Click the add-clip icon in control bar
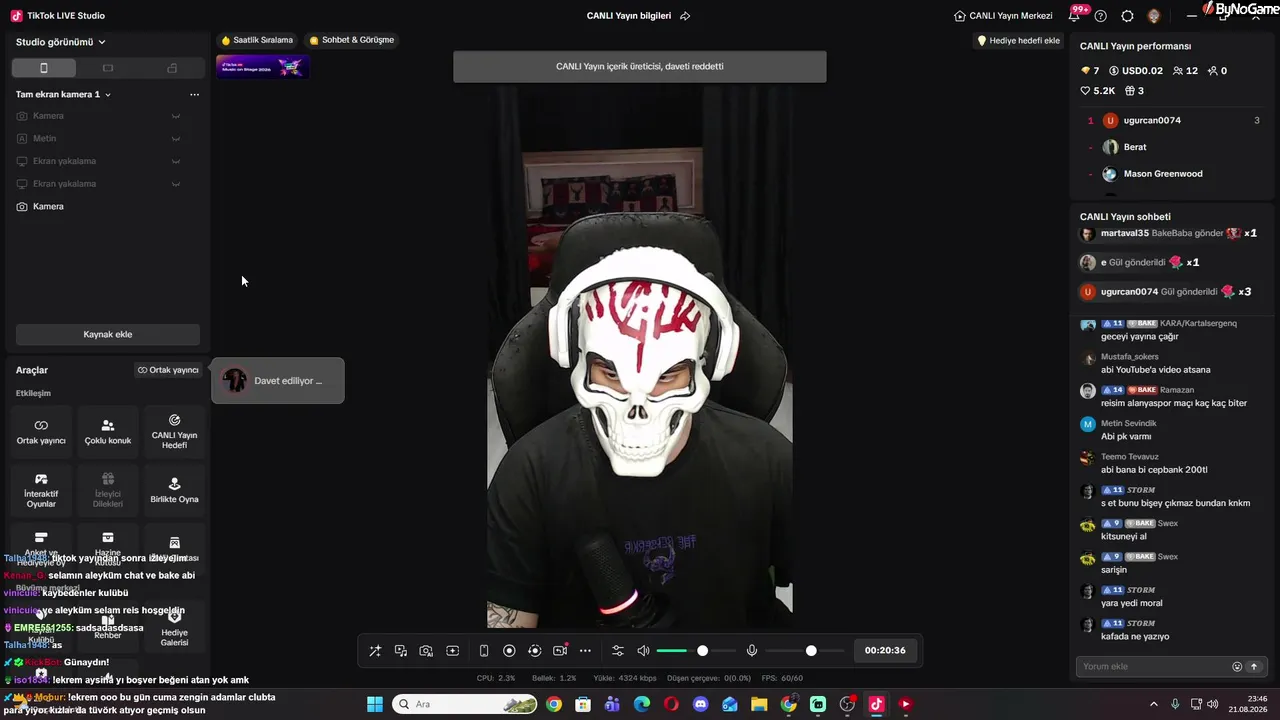This screenshot has height=720, width=1280. [452, 651]
